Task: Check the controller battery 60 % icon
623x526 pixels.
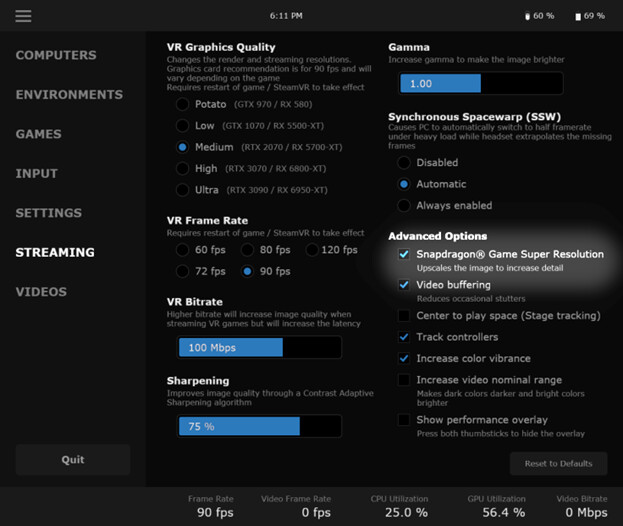Action: tap(527, 16)
